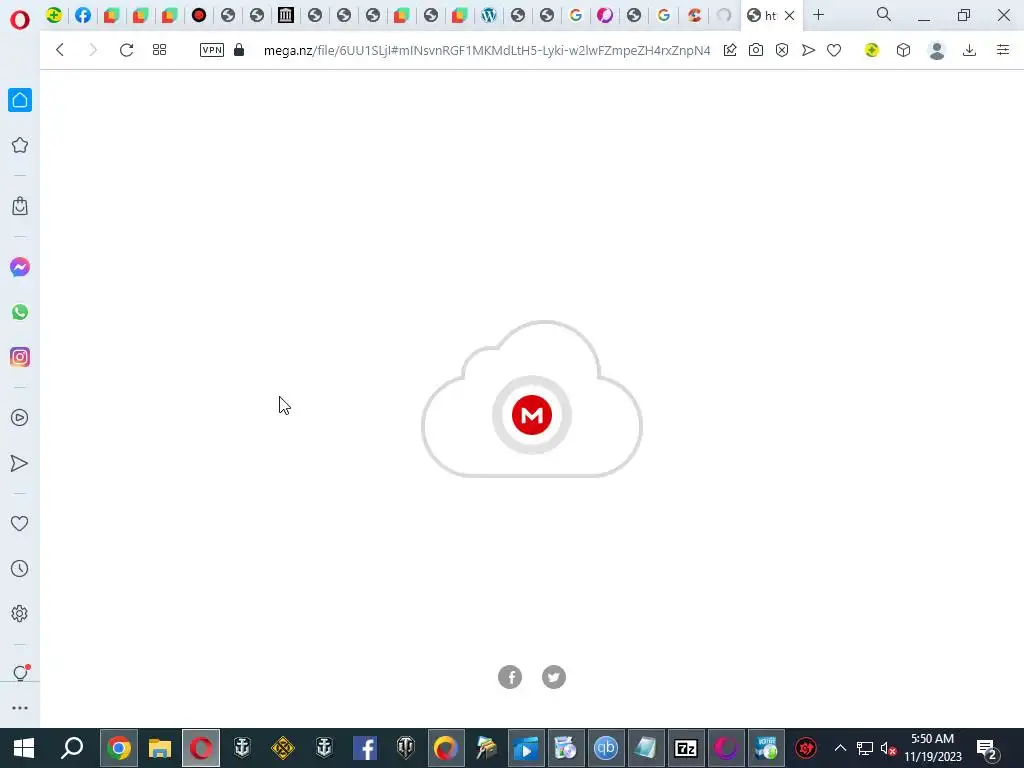Image resolution: width=1024 pixels, height=768 pixels.
Task: Open MEGA's Twitter page link
Action: point(554,677)
